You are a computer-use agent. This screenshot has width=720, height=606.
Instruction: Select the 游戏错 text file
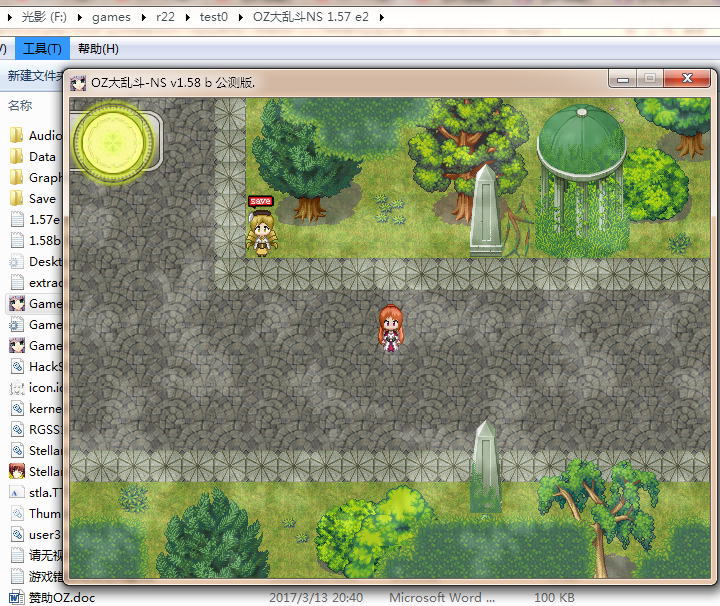click(x=36, y=577)
